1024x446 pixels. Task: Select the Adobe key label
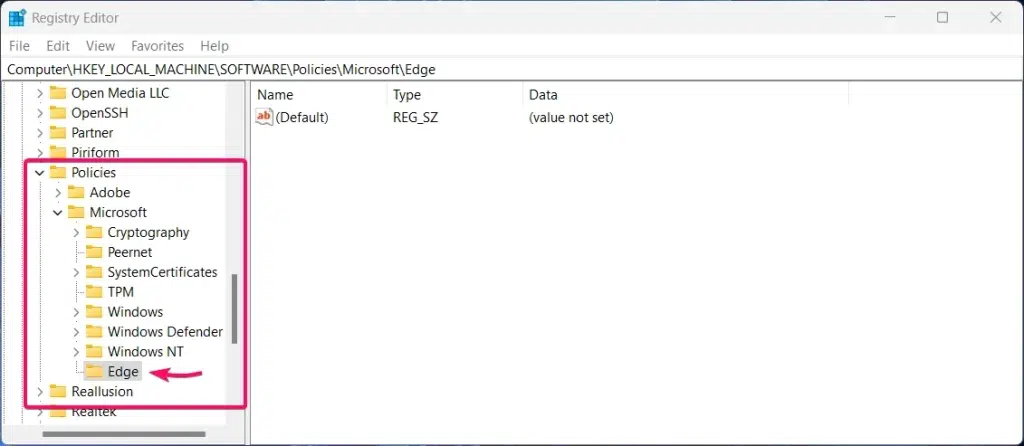point(110,193)
